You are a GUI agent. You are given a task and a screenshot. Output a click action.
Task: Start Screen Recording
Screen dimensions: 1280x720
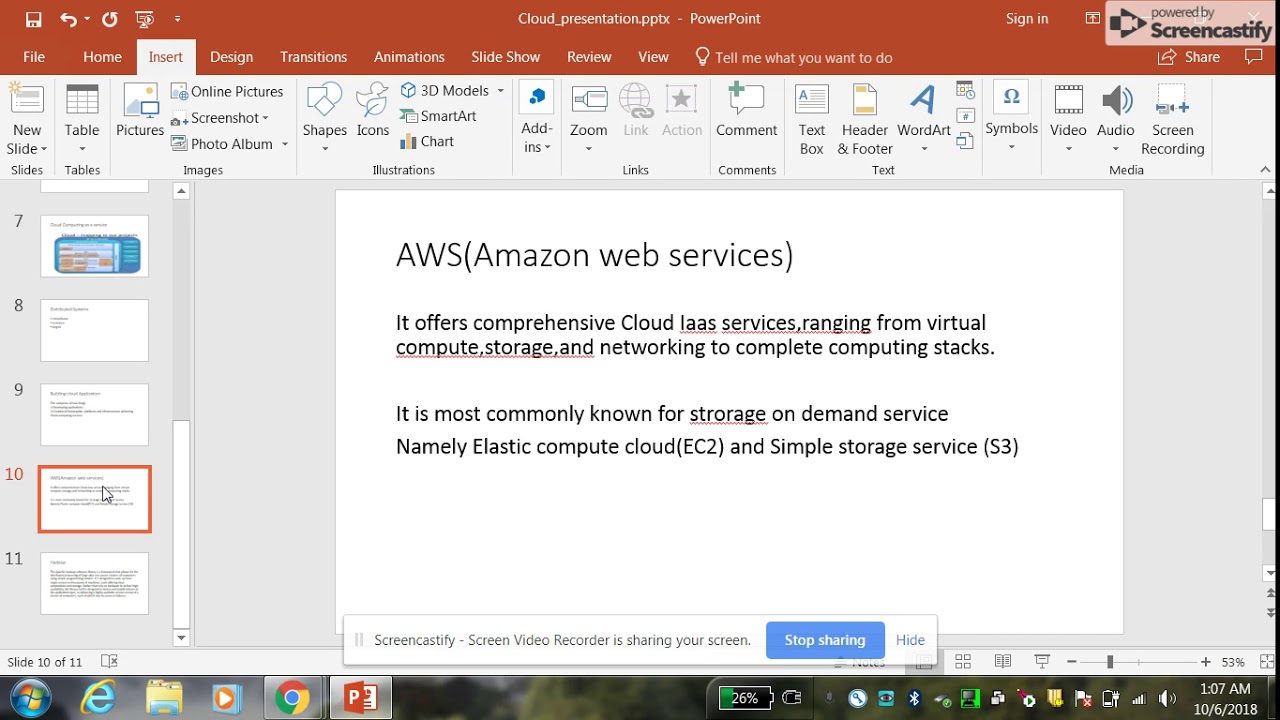pyautogui.click(x=1173, y=120)
